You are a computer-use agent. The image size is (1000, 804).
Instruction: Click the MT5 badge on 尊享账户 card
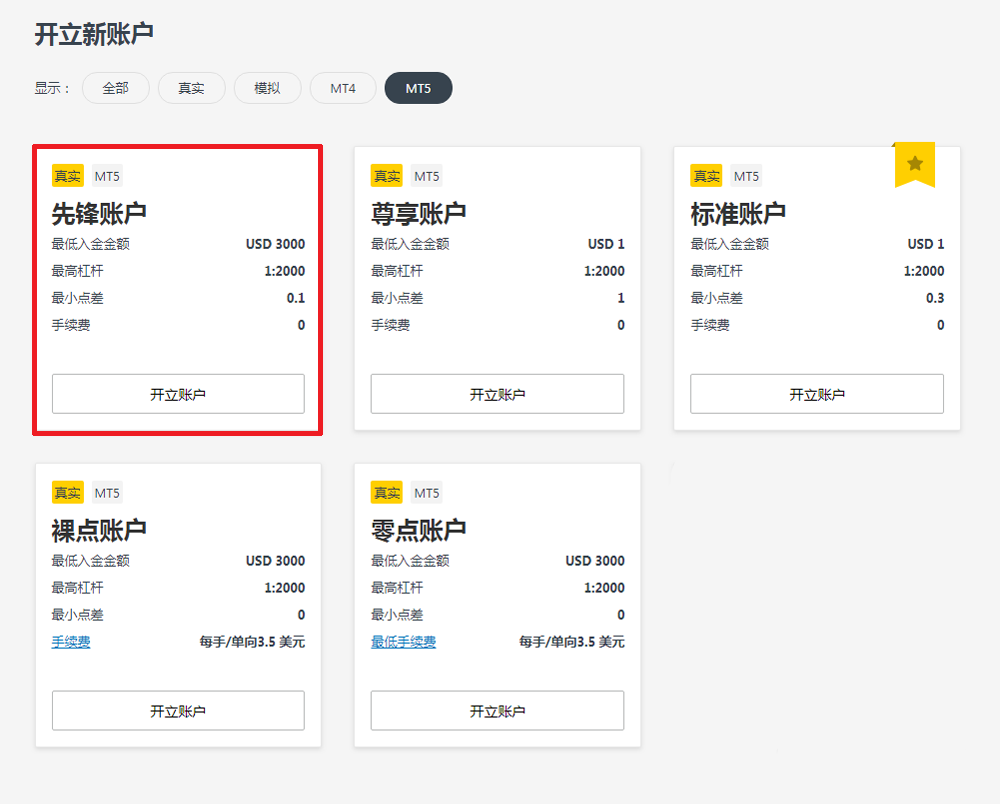(427, 176)
